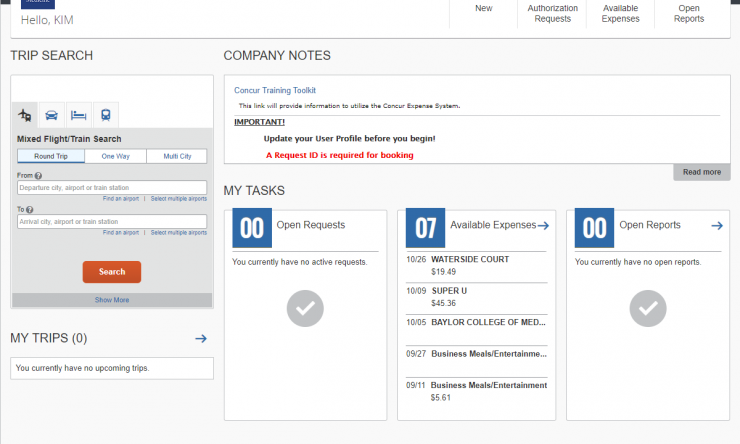Click the 00 Open Requests count tile
This screenshot has width=740, height=444.
[252, 228]
